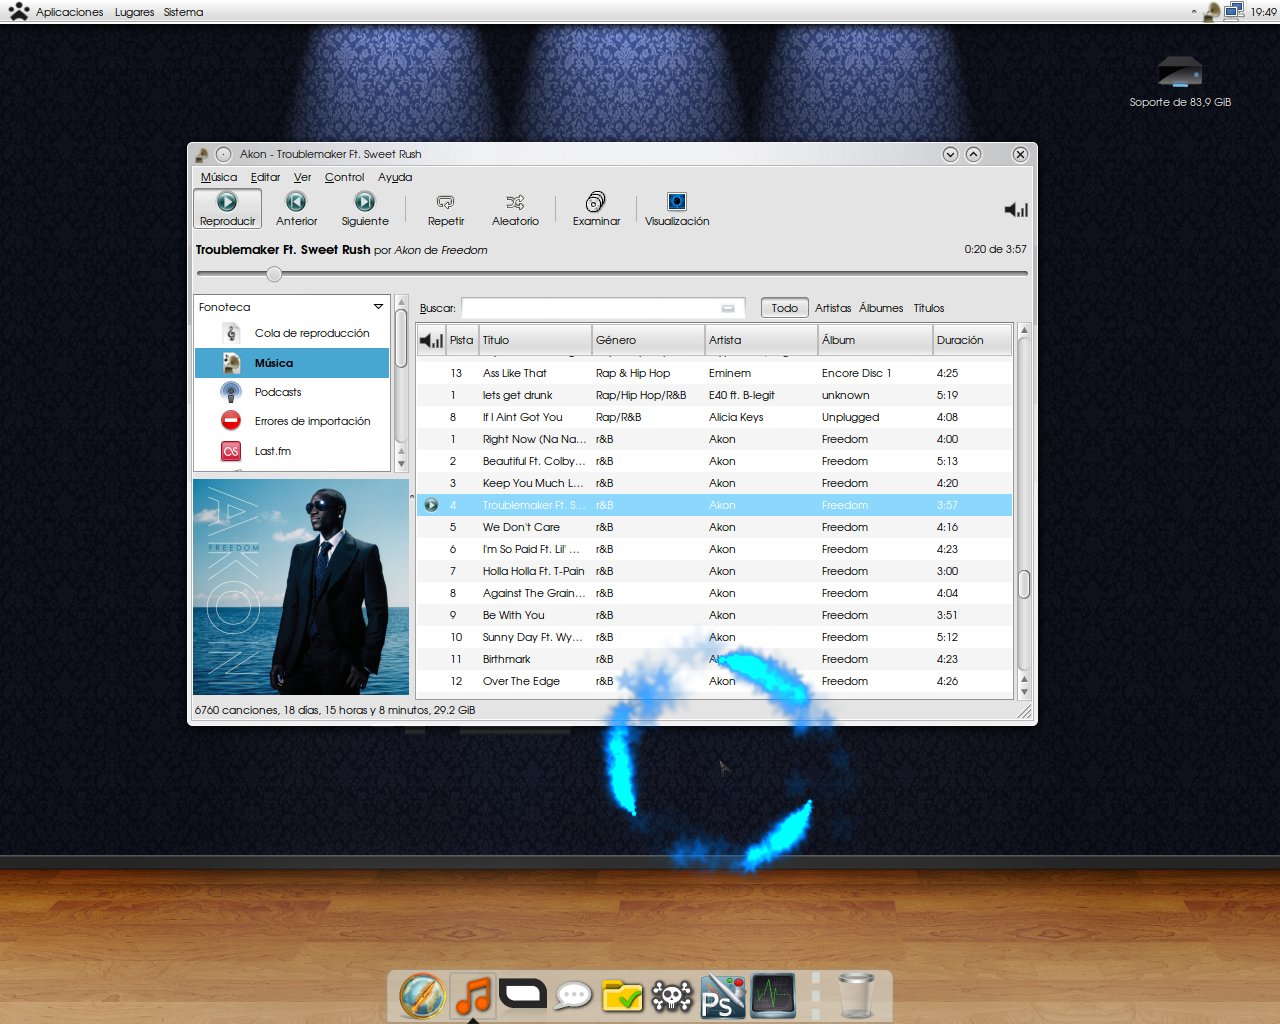The width and height of the screenshot is (1280, 1024).
Task: Filter the search by Artistas
Action: point(833,308)
